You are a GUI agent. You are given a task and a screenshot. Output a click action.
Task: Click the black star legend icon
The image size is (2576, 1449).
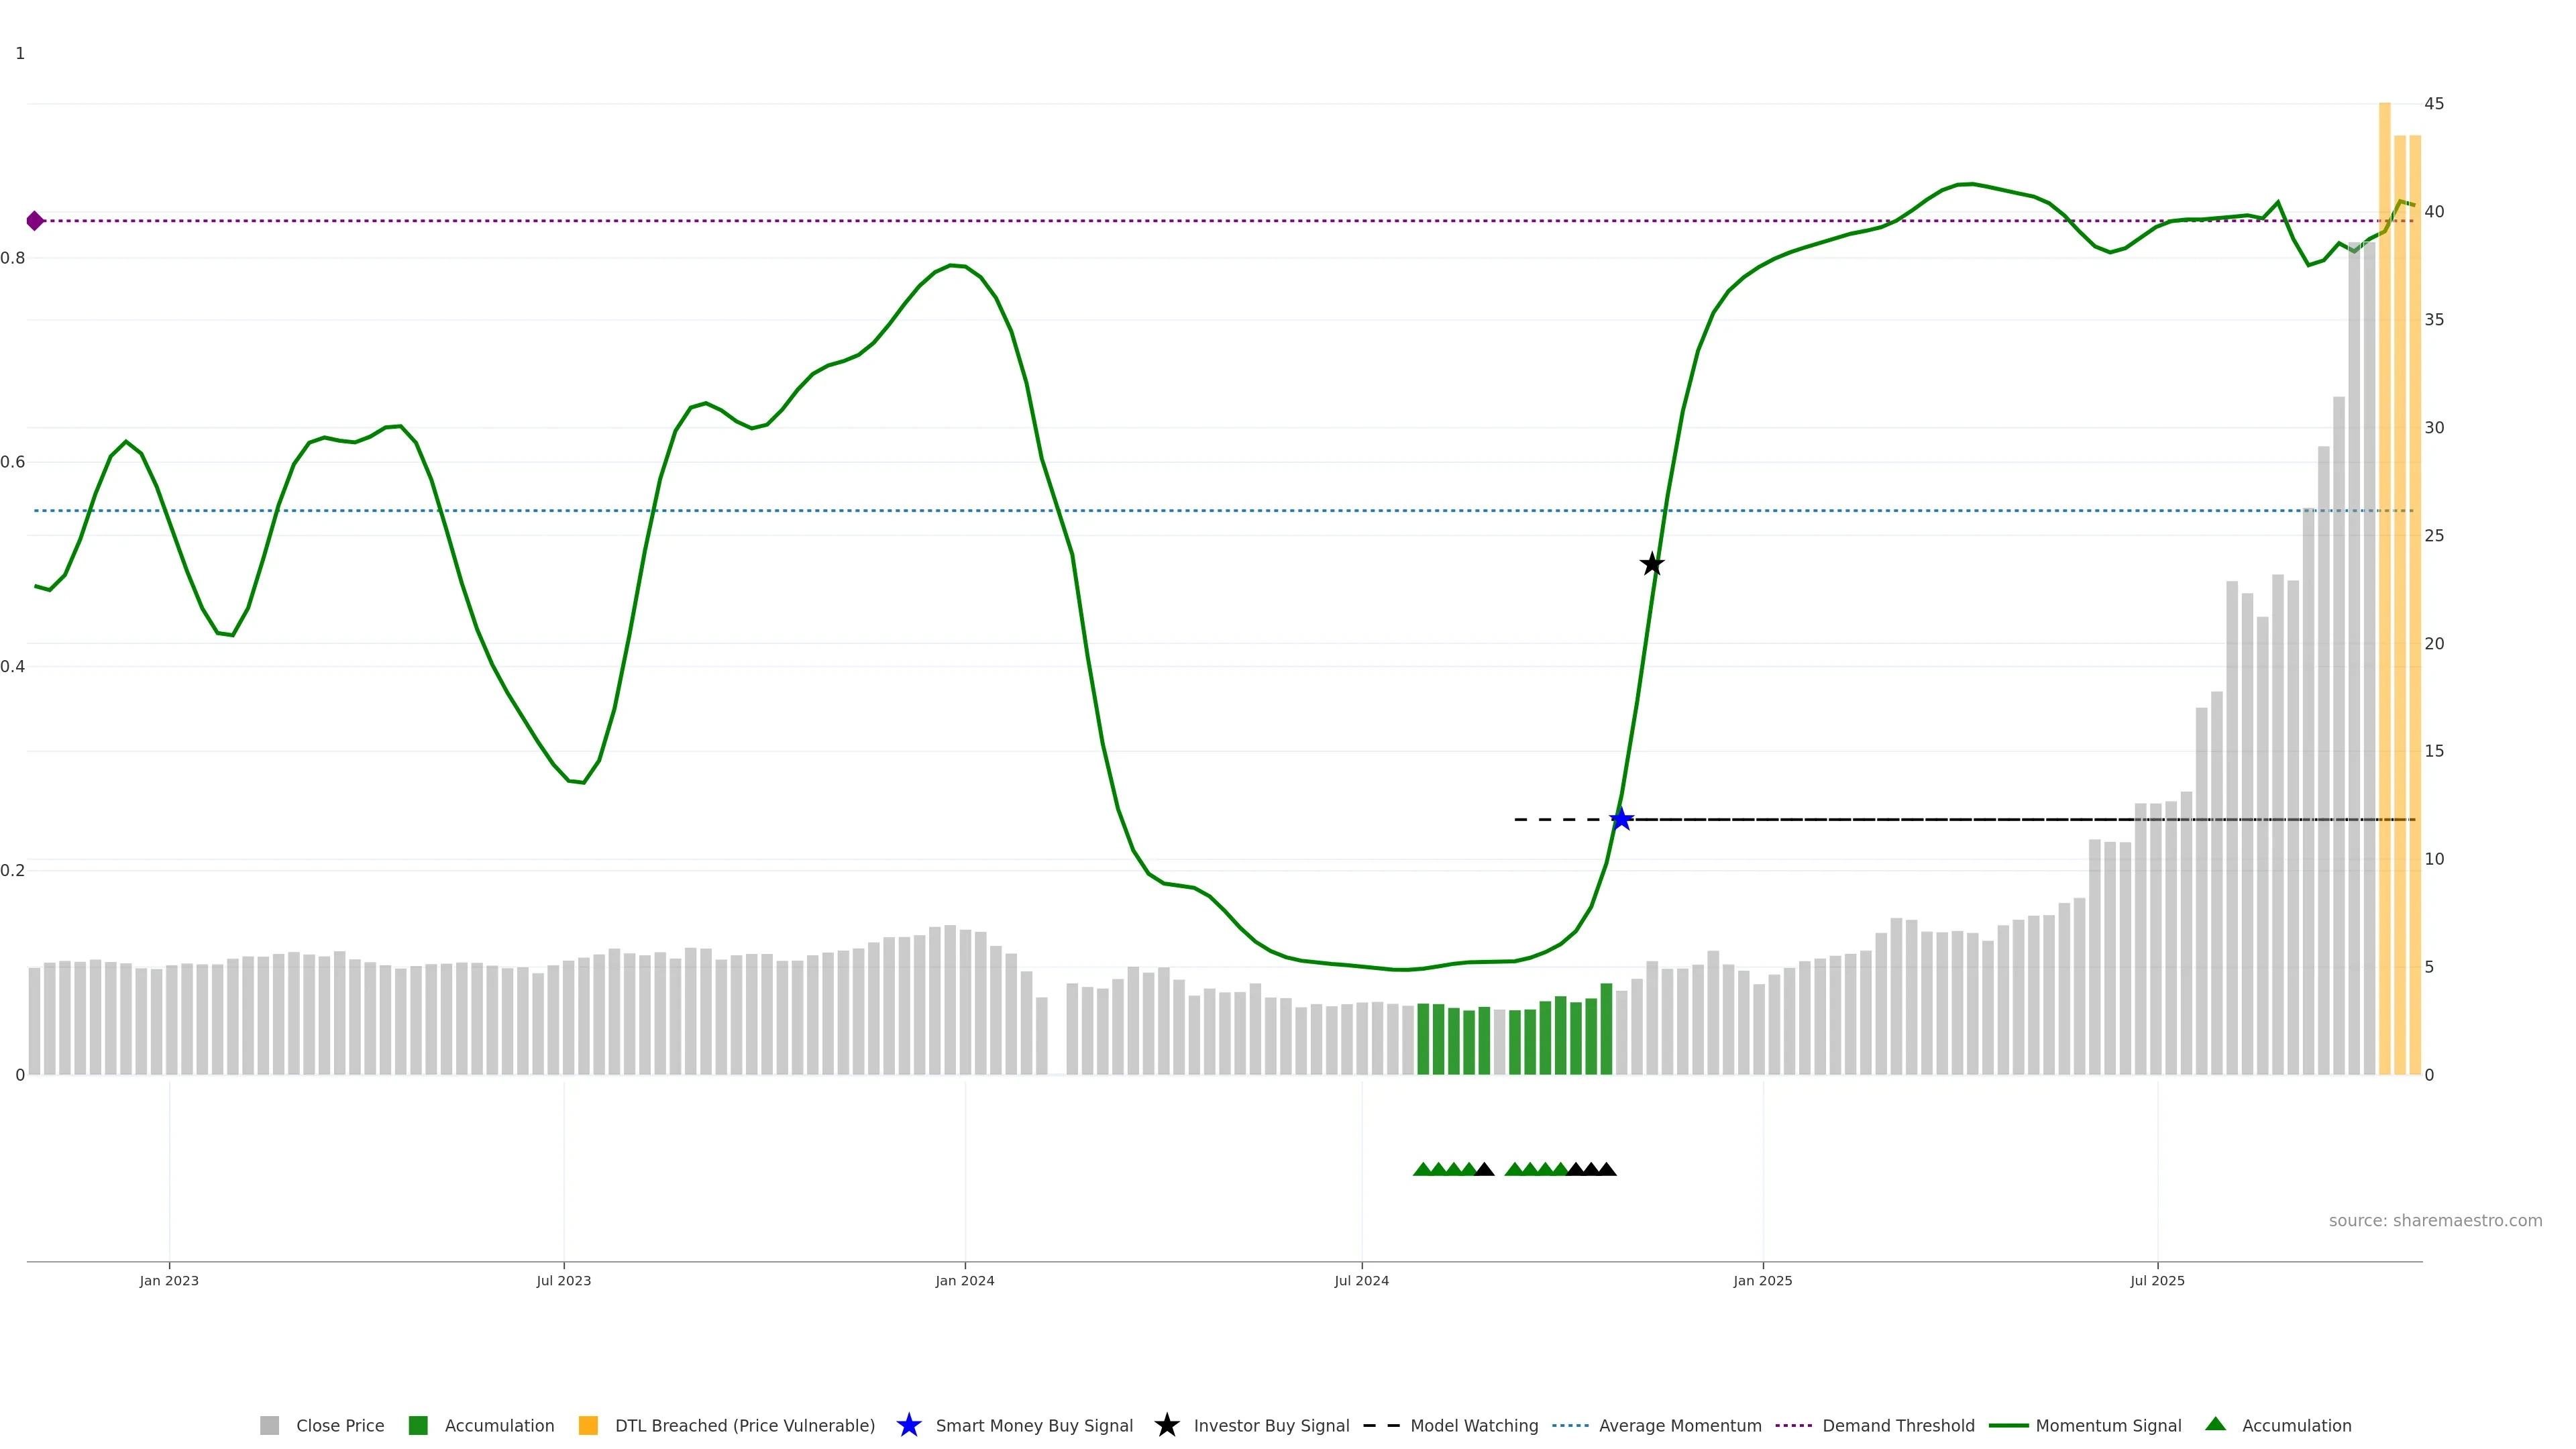[x=1167, y=1425]
